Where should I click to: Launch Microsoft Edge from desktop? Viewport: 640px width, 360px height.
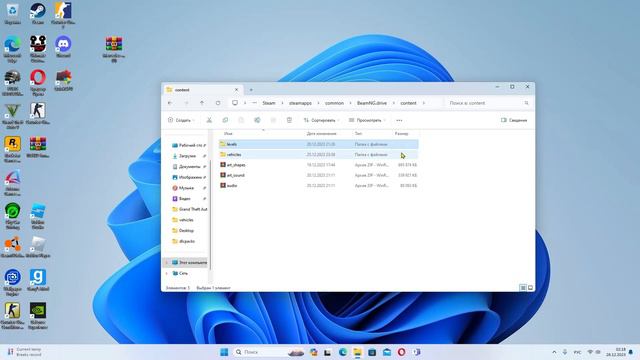(x=12, y=49)
